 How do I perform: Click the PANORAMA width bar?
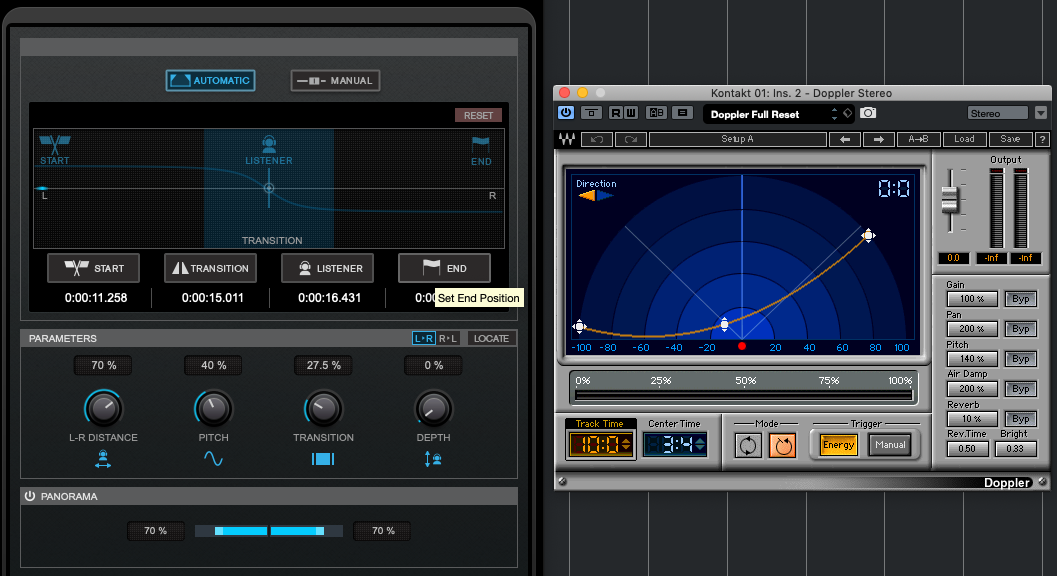pos(269,531)
